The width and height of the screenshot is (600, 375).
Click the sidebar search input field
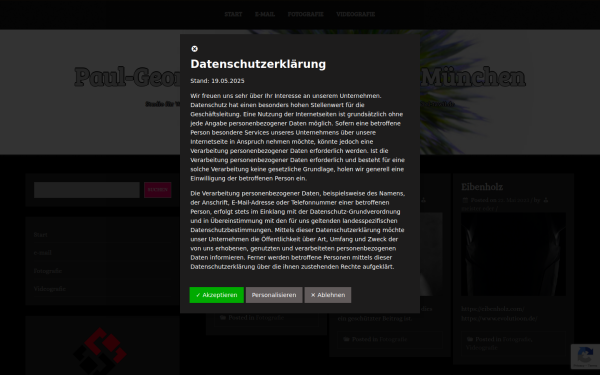tap(87, 190)
